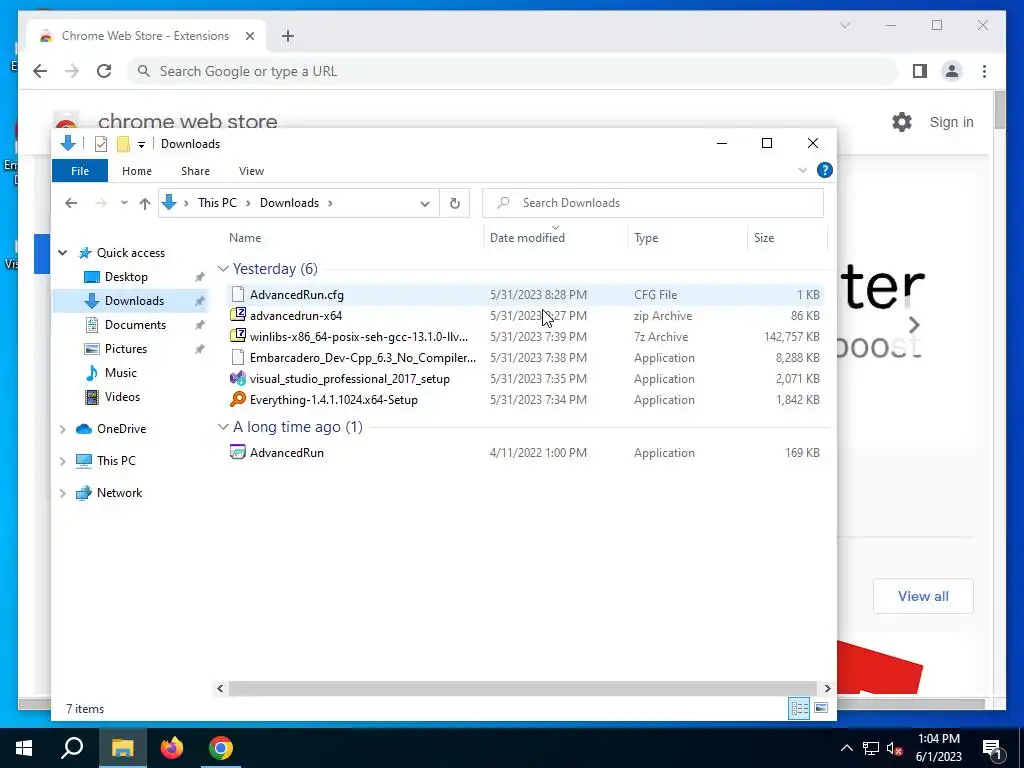Open the recent locations dropdown
1024x768 pixels.
click(x=124, y=203)
